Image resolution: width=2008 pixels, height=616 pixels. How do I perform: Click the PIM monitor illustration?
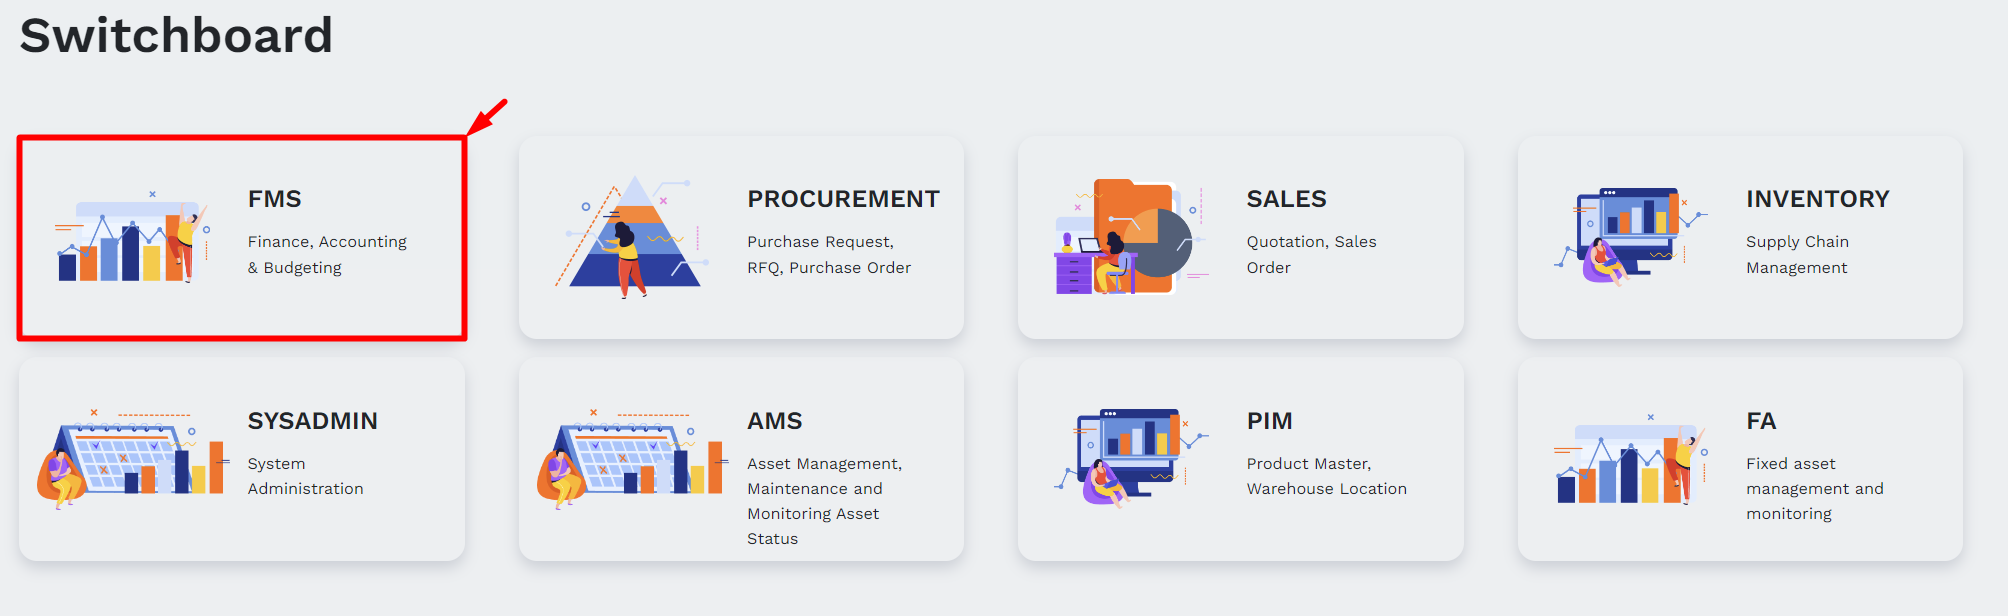[1130, 456]
